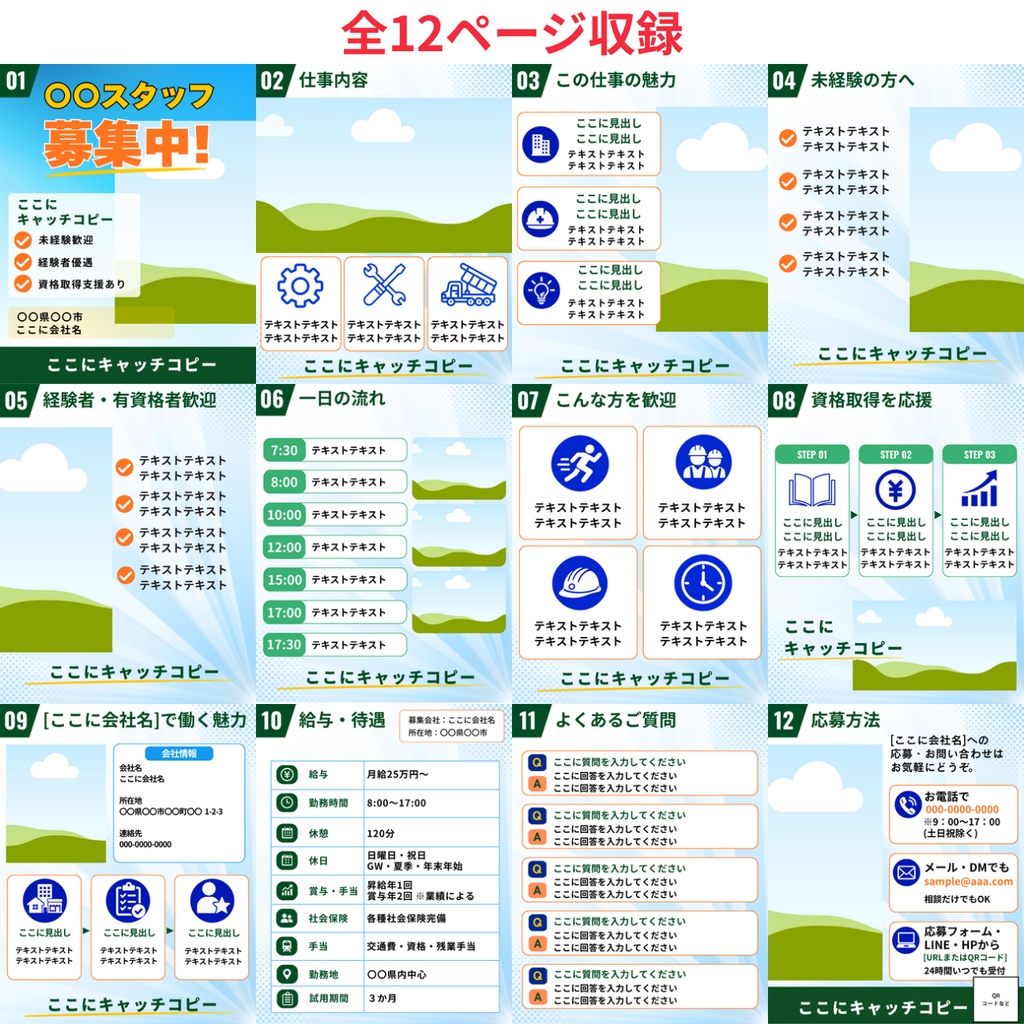Select the telephone icon beside お電話で
The width and height of the screenshot is (1024, 1024).
907,805
